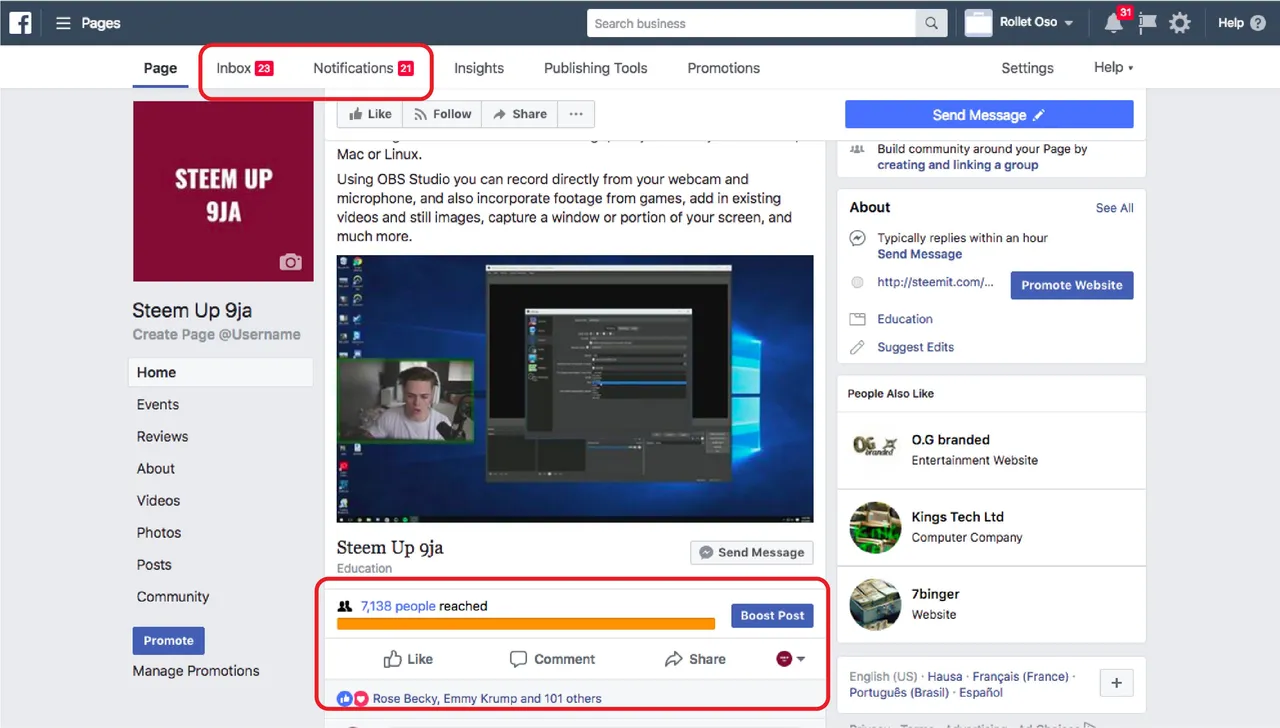Select Events in the left sidebar

click(x=158, y=404)
